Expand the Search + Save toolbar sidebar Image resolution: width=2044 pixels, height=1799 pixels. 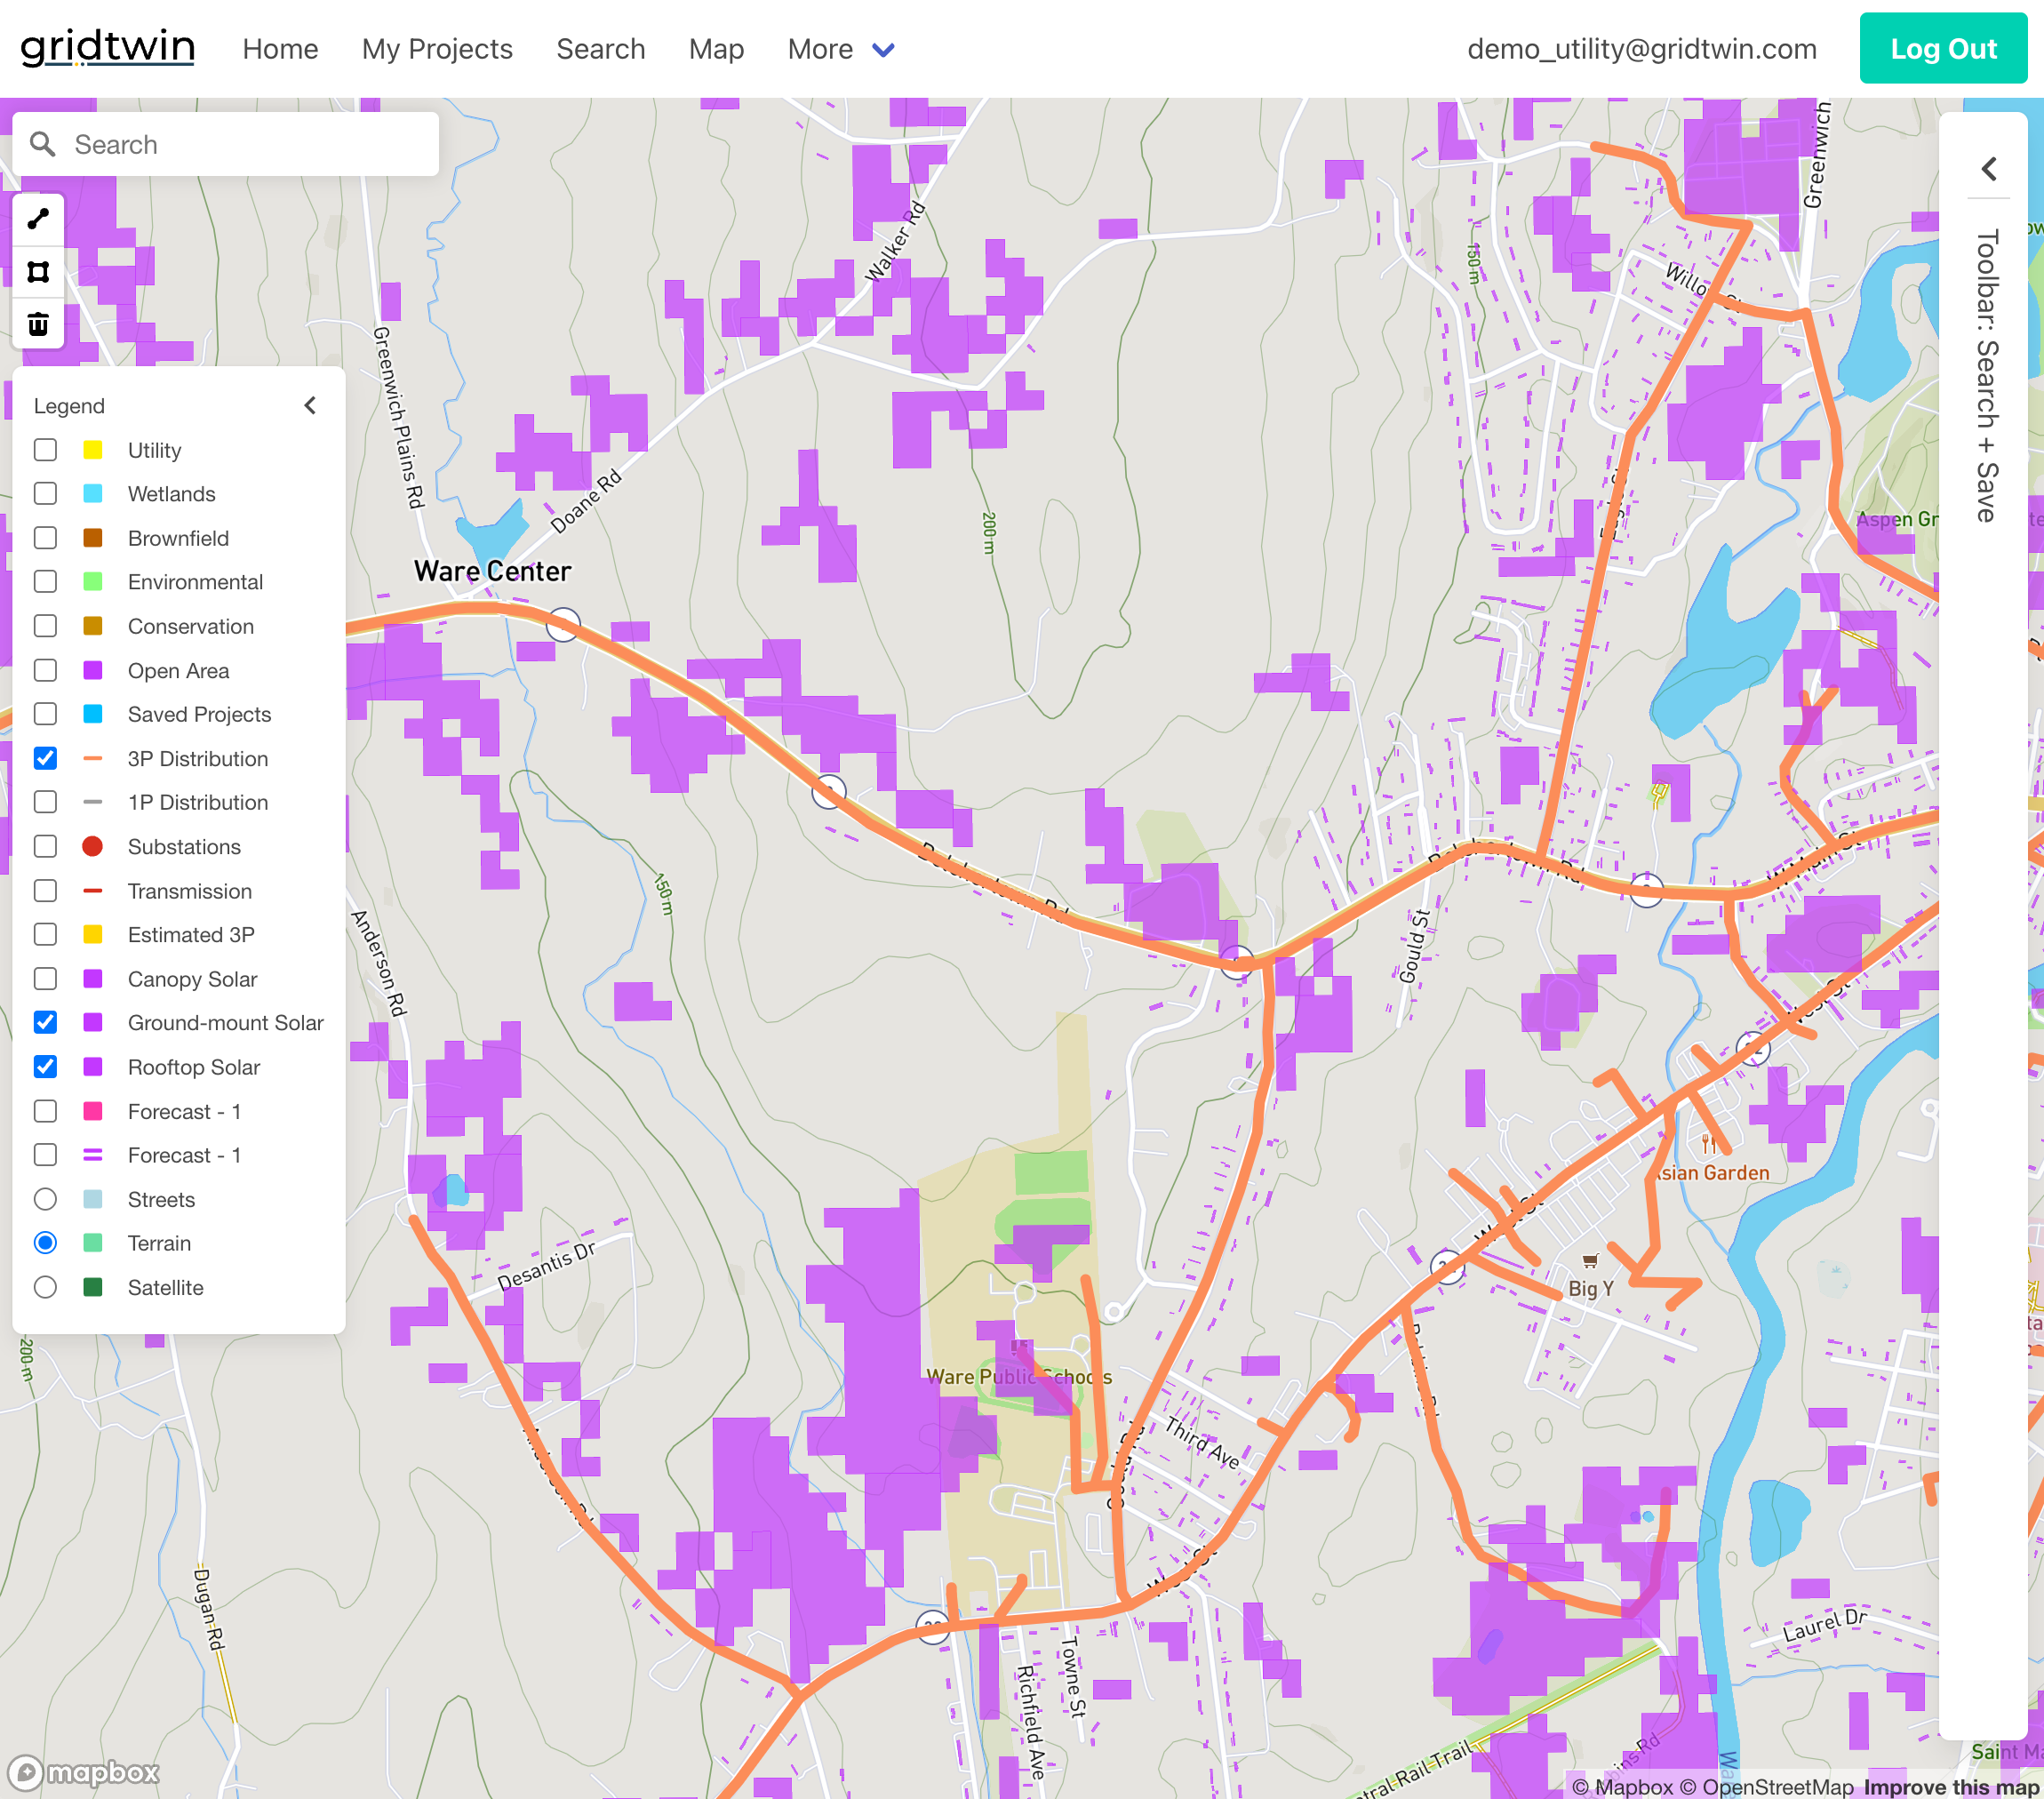tap(1990, 170)
